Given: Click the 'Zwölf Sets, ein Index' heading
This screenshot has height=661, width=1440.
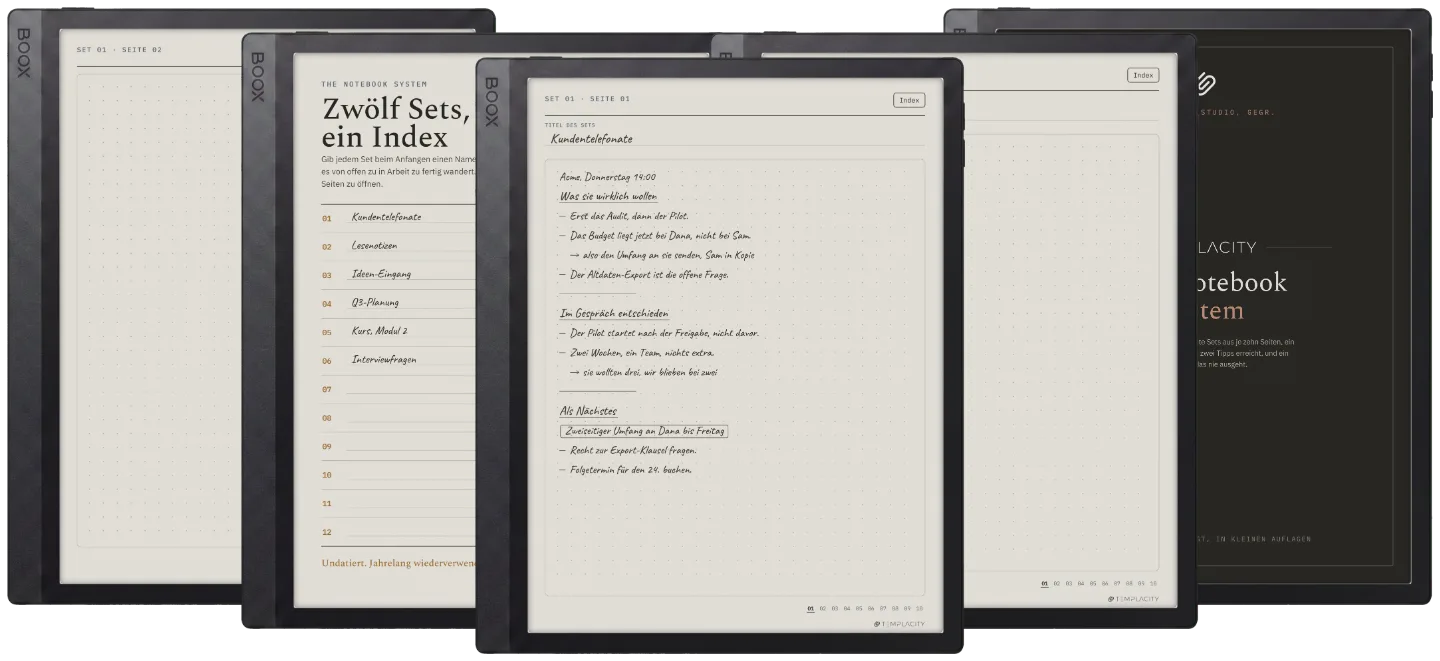Looking at the screenshot, I should pyautogui.click(x=395, y=122).
